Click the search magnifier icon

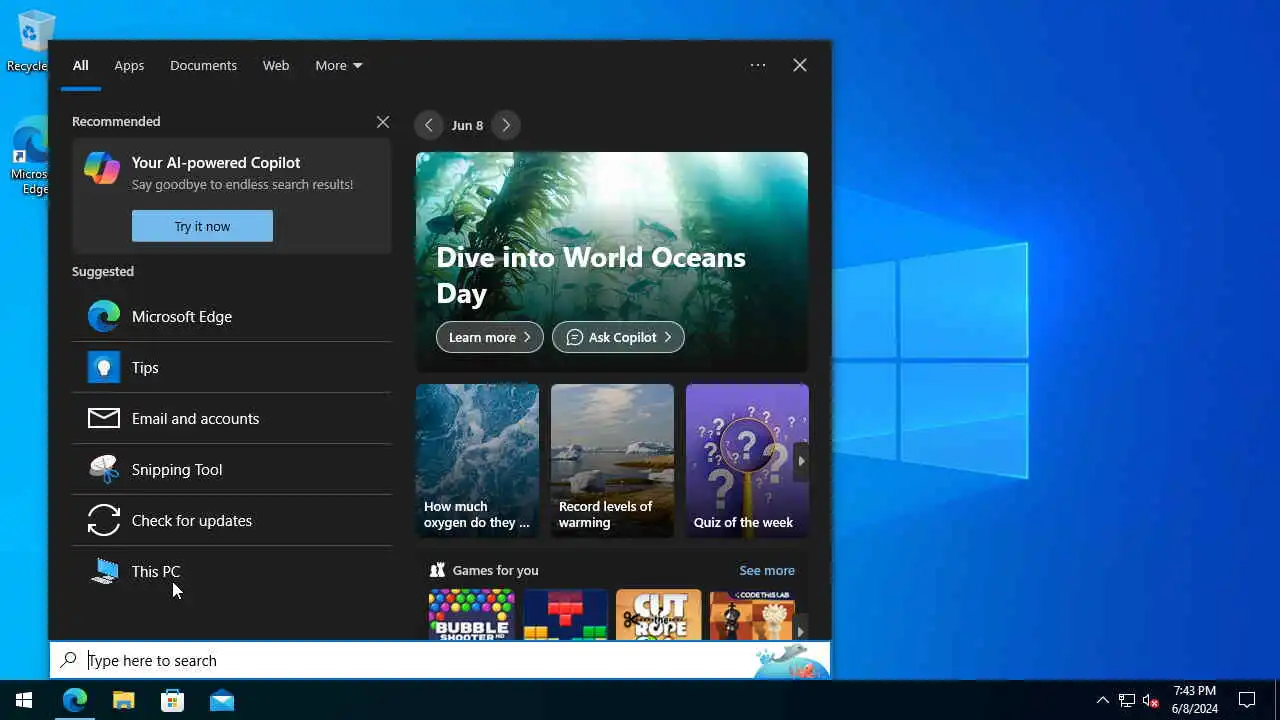[x=68, y=660]
